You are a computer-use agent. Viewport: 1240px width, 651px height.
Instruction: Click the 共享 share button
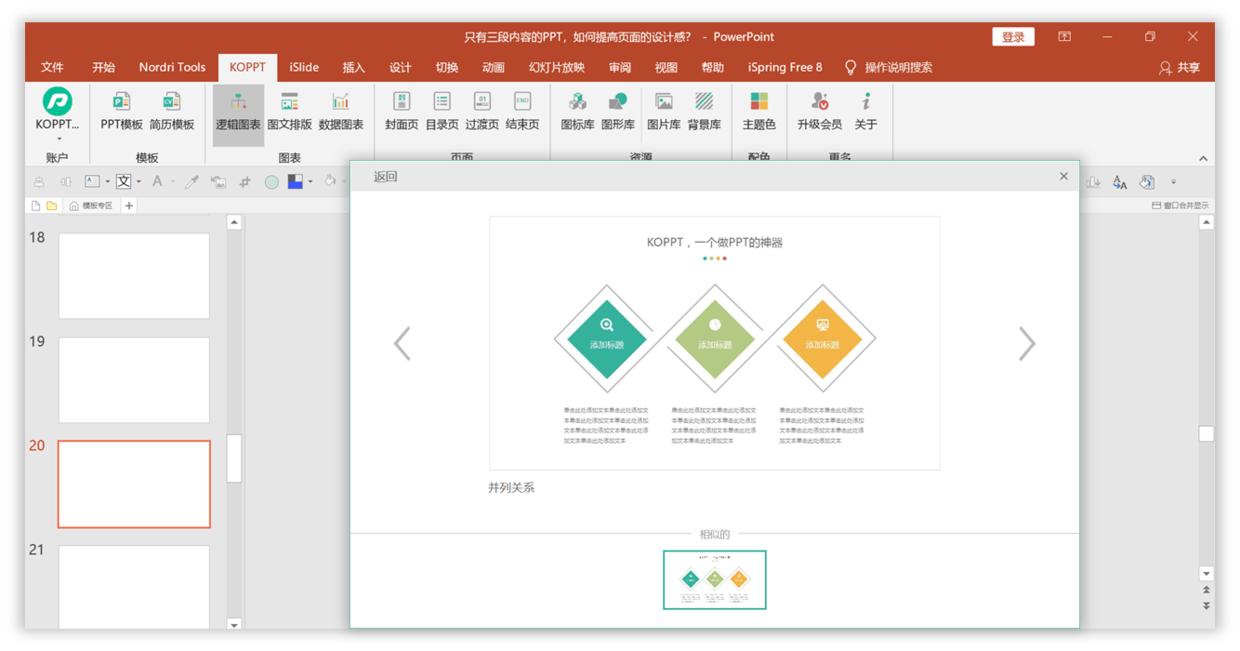coord(1180,67)
